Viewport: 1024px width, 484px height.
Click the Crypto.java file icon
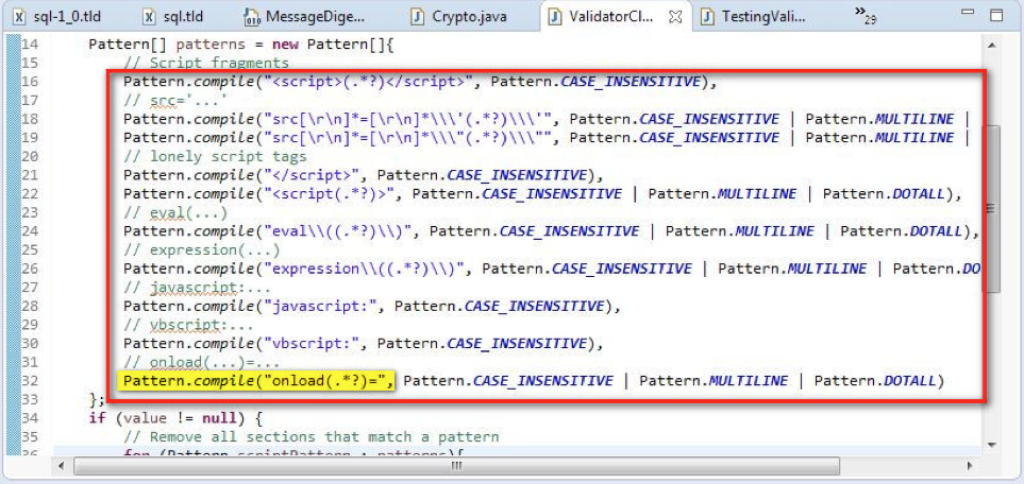click(x=417, y=16)
